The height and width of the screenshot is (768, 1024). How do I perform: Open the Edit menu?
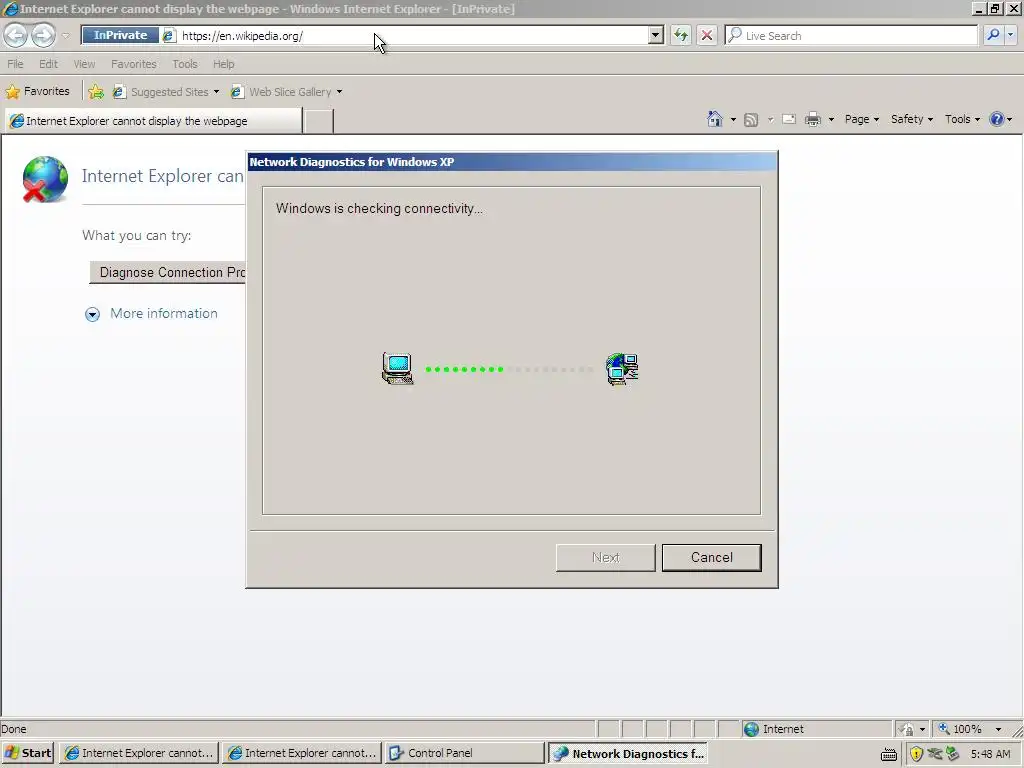click(x=48, y=64)
